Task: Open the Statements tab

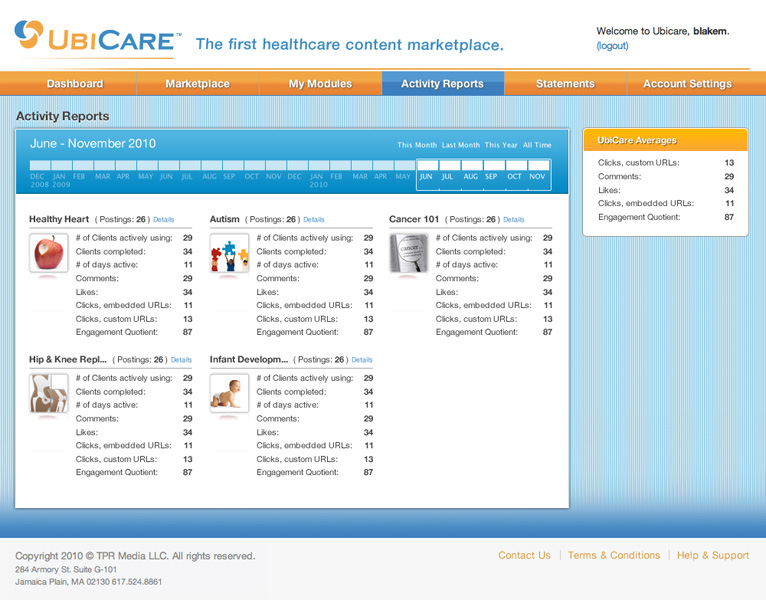Action: [565, 84]
